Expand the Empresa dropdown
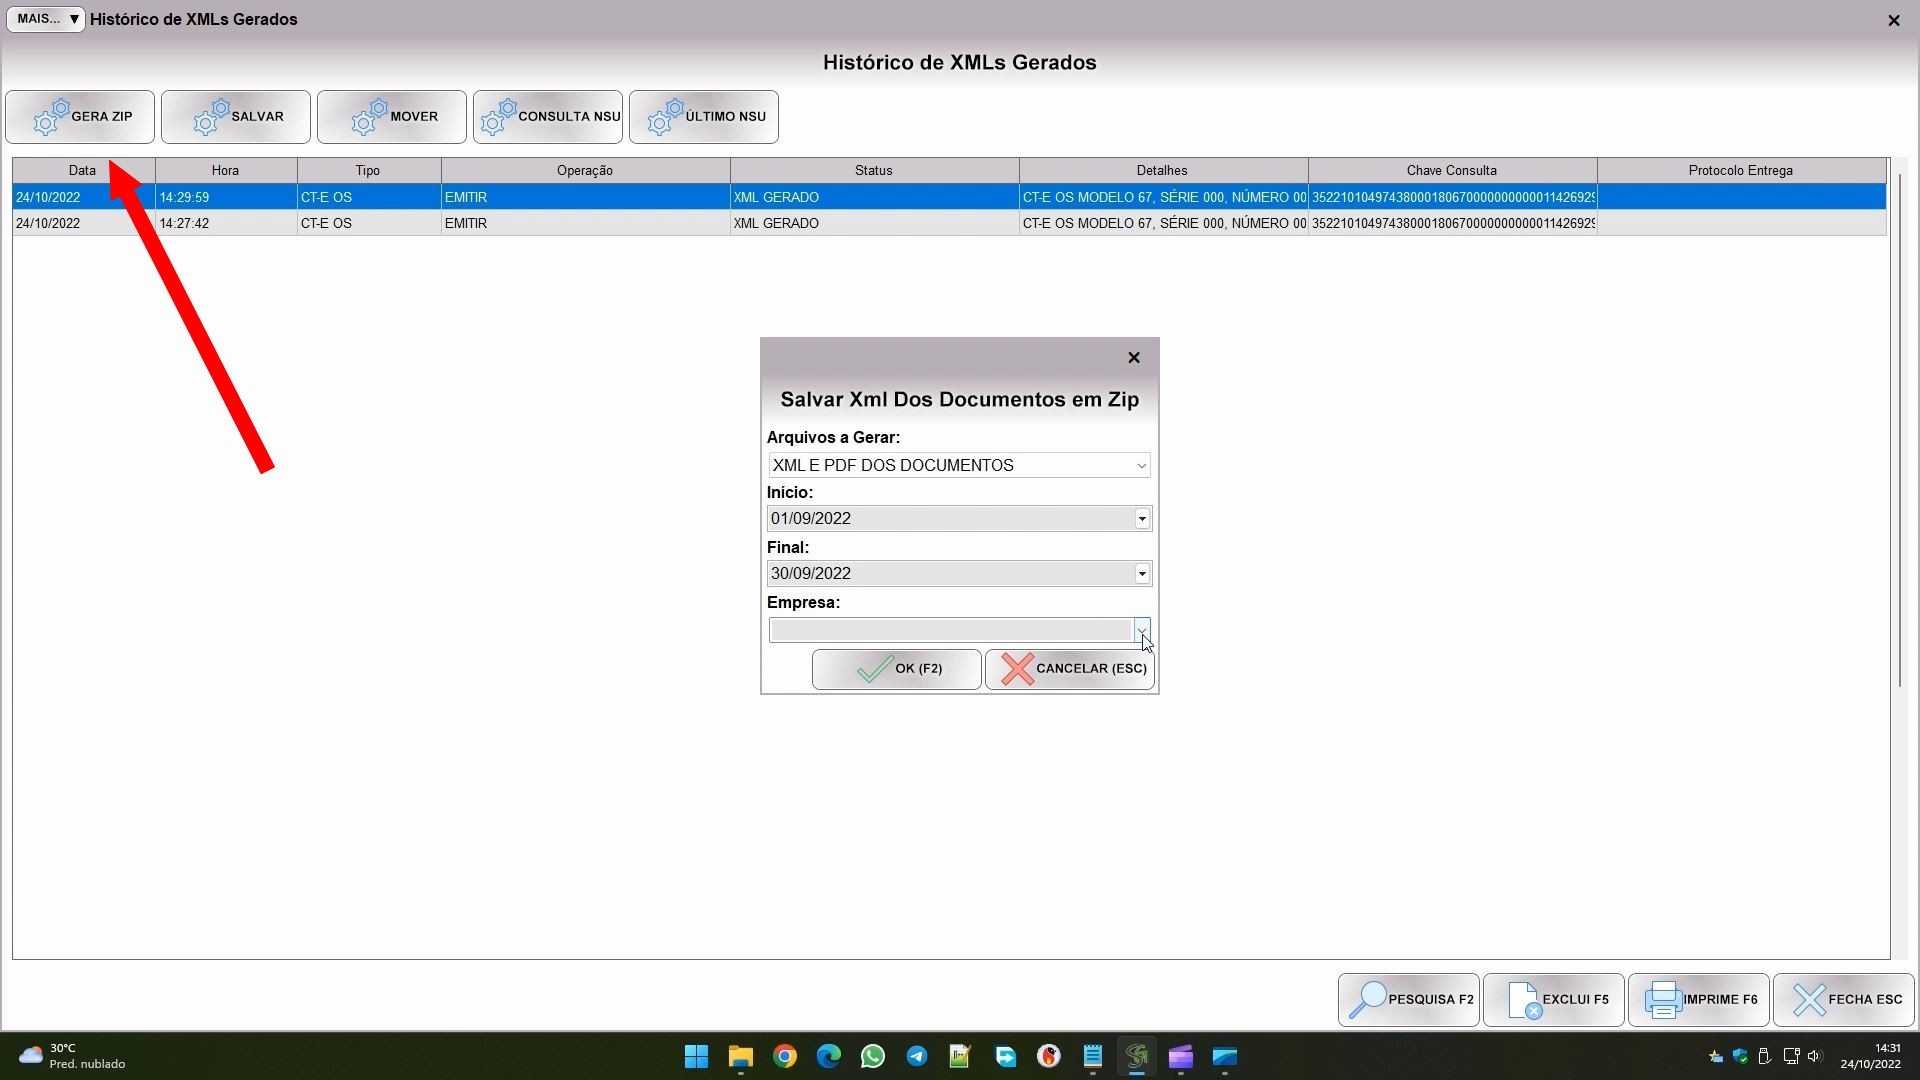Screen dimensions: 1920x1080 tap(1141, 630)
